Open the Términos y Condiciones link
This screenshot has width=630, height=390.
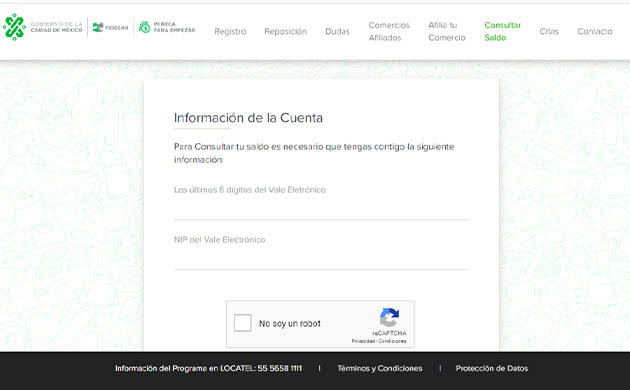(x=380, y=368)
